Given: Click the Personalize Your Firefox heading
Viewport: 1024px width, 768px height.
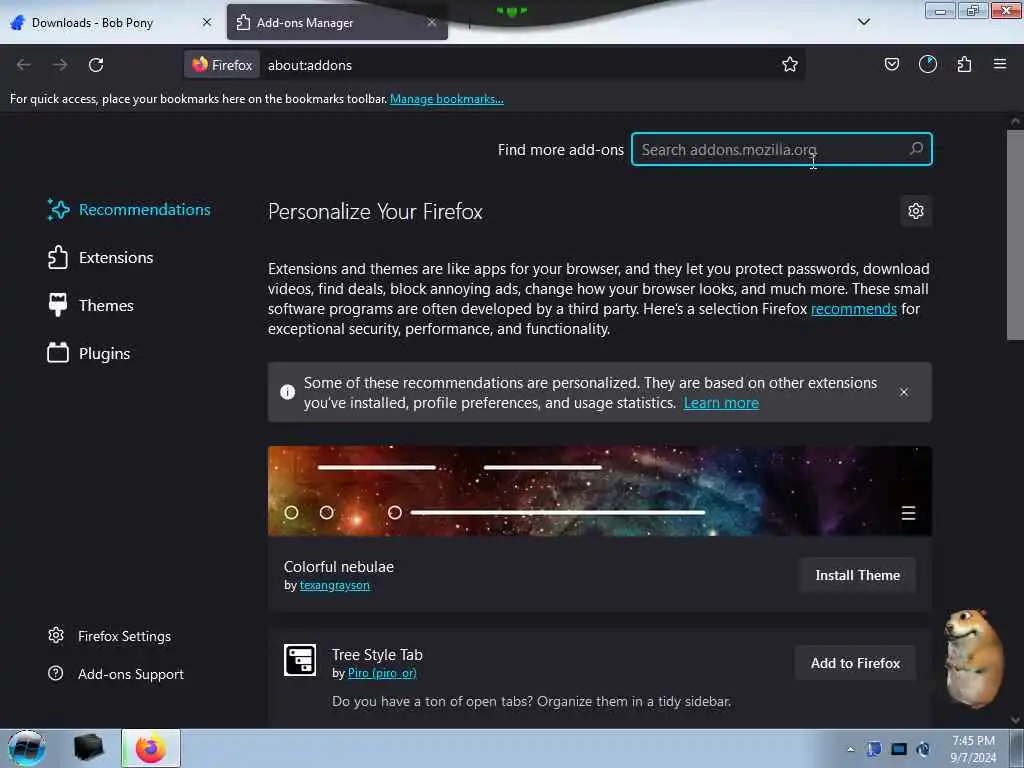Looking at the screenshot, I should (375, 212).
